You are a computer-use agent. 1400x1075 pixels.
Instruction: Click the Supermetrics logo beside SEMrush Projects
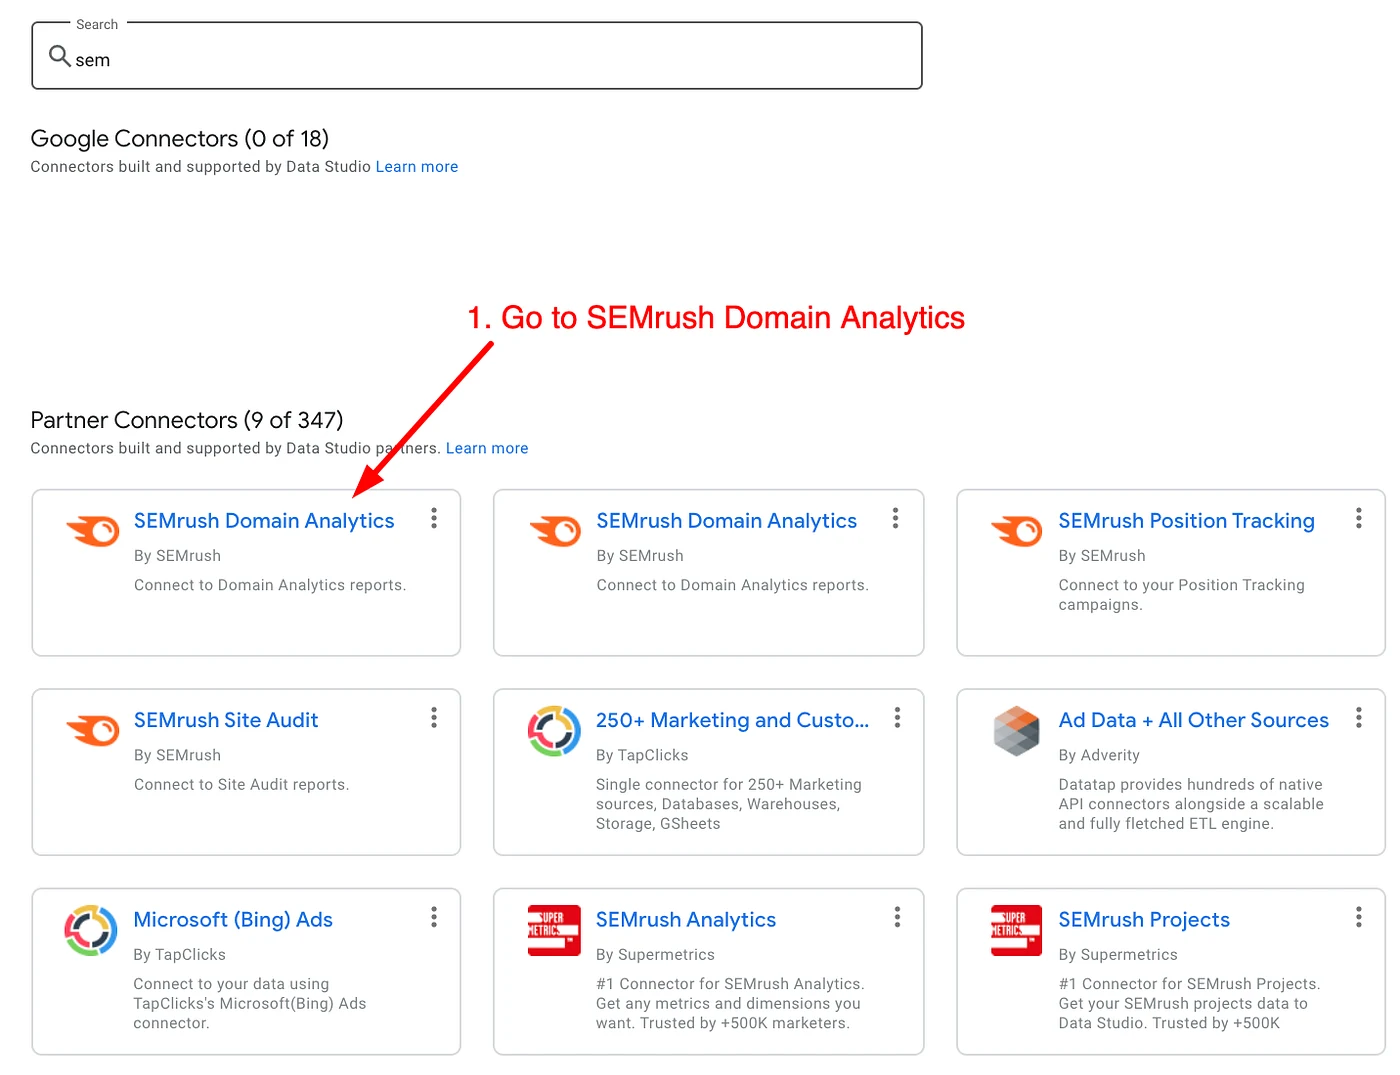[x=1016, y=931]
